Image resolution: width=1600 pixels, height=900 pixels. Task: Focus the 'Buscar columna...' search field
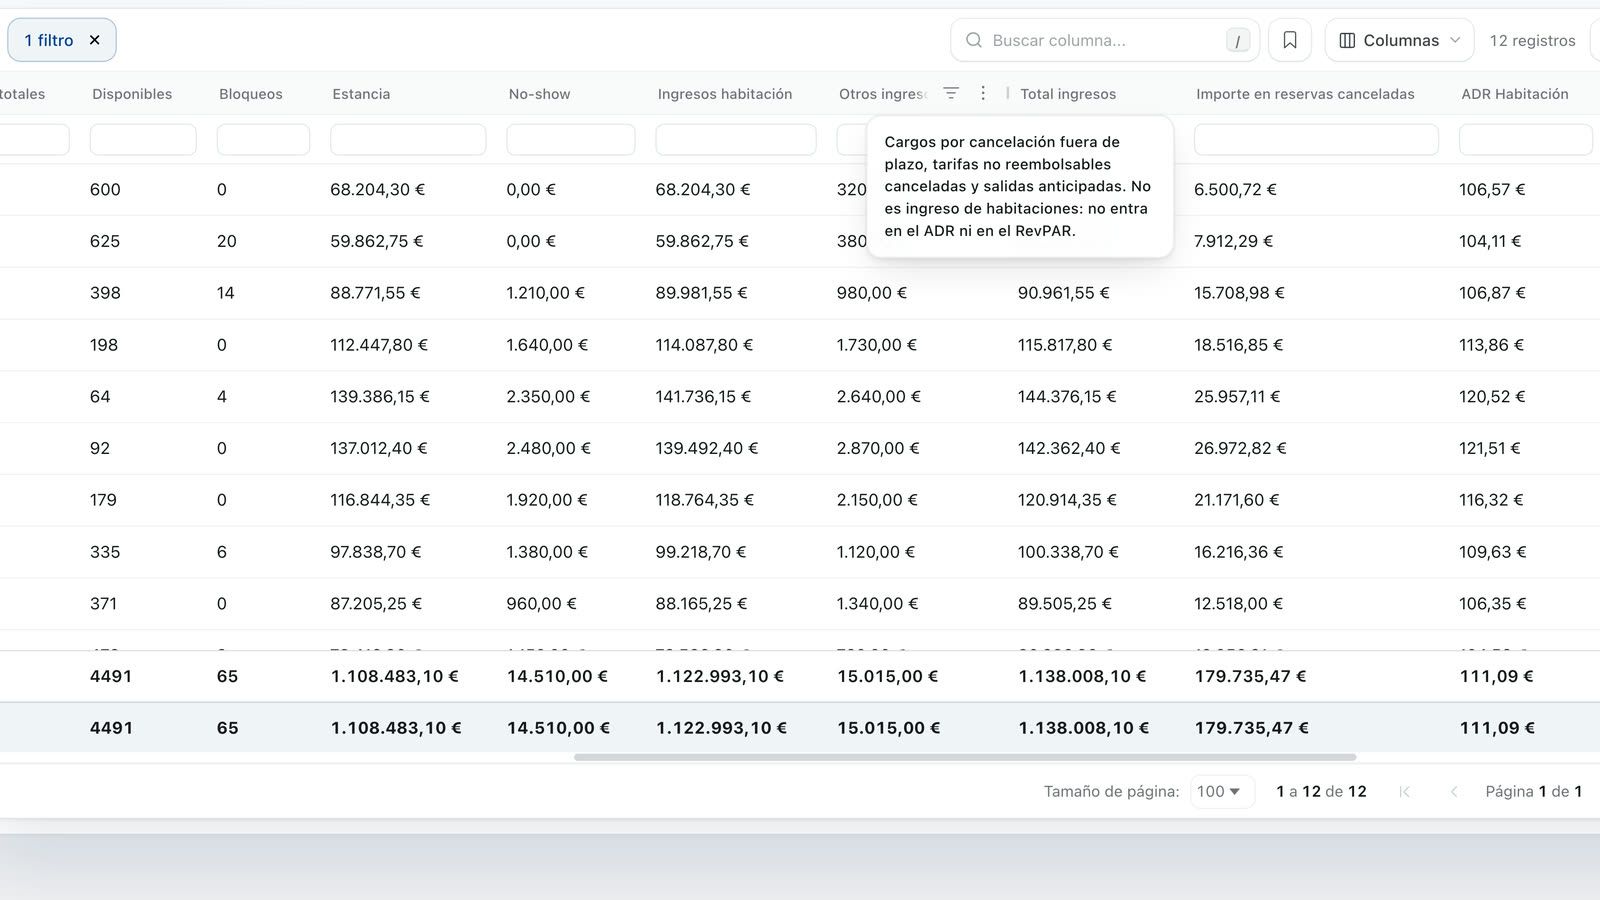click(x=1104, y=40)
